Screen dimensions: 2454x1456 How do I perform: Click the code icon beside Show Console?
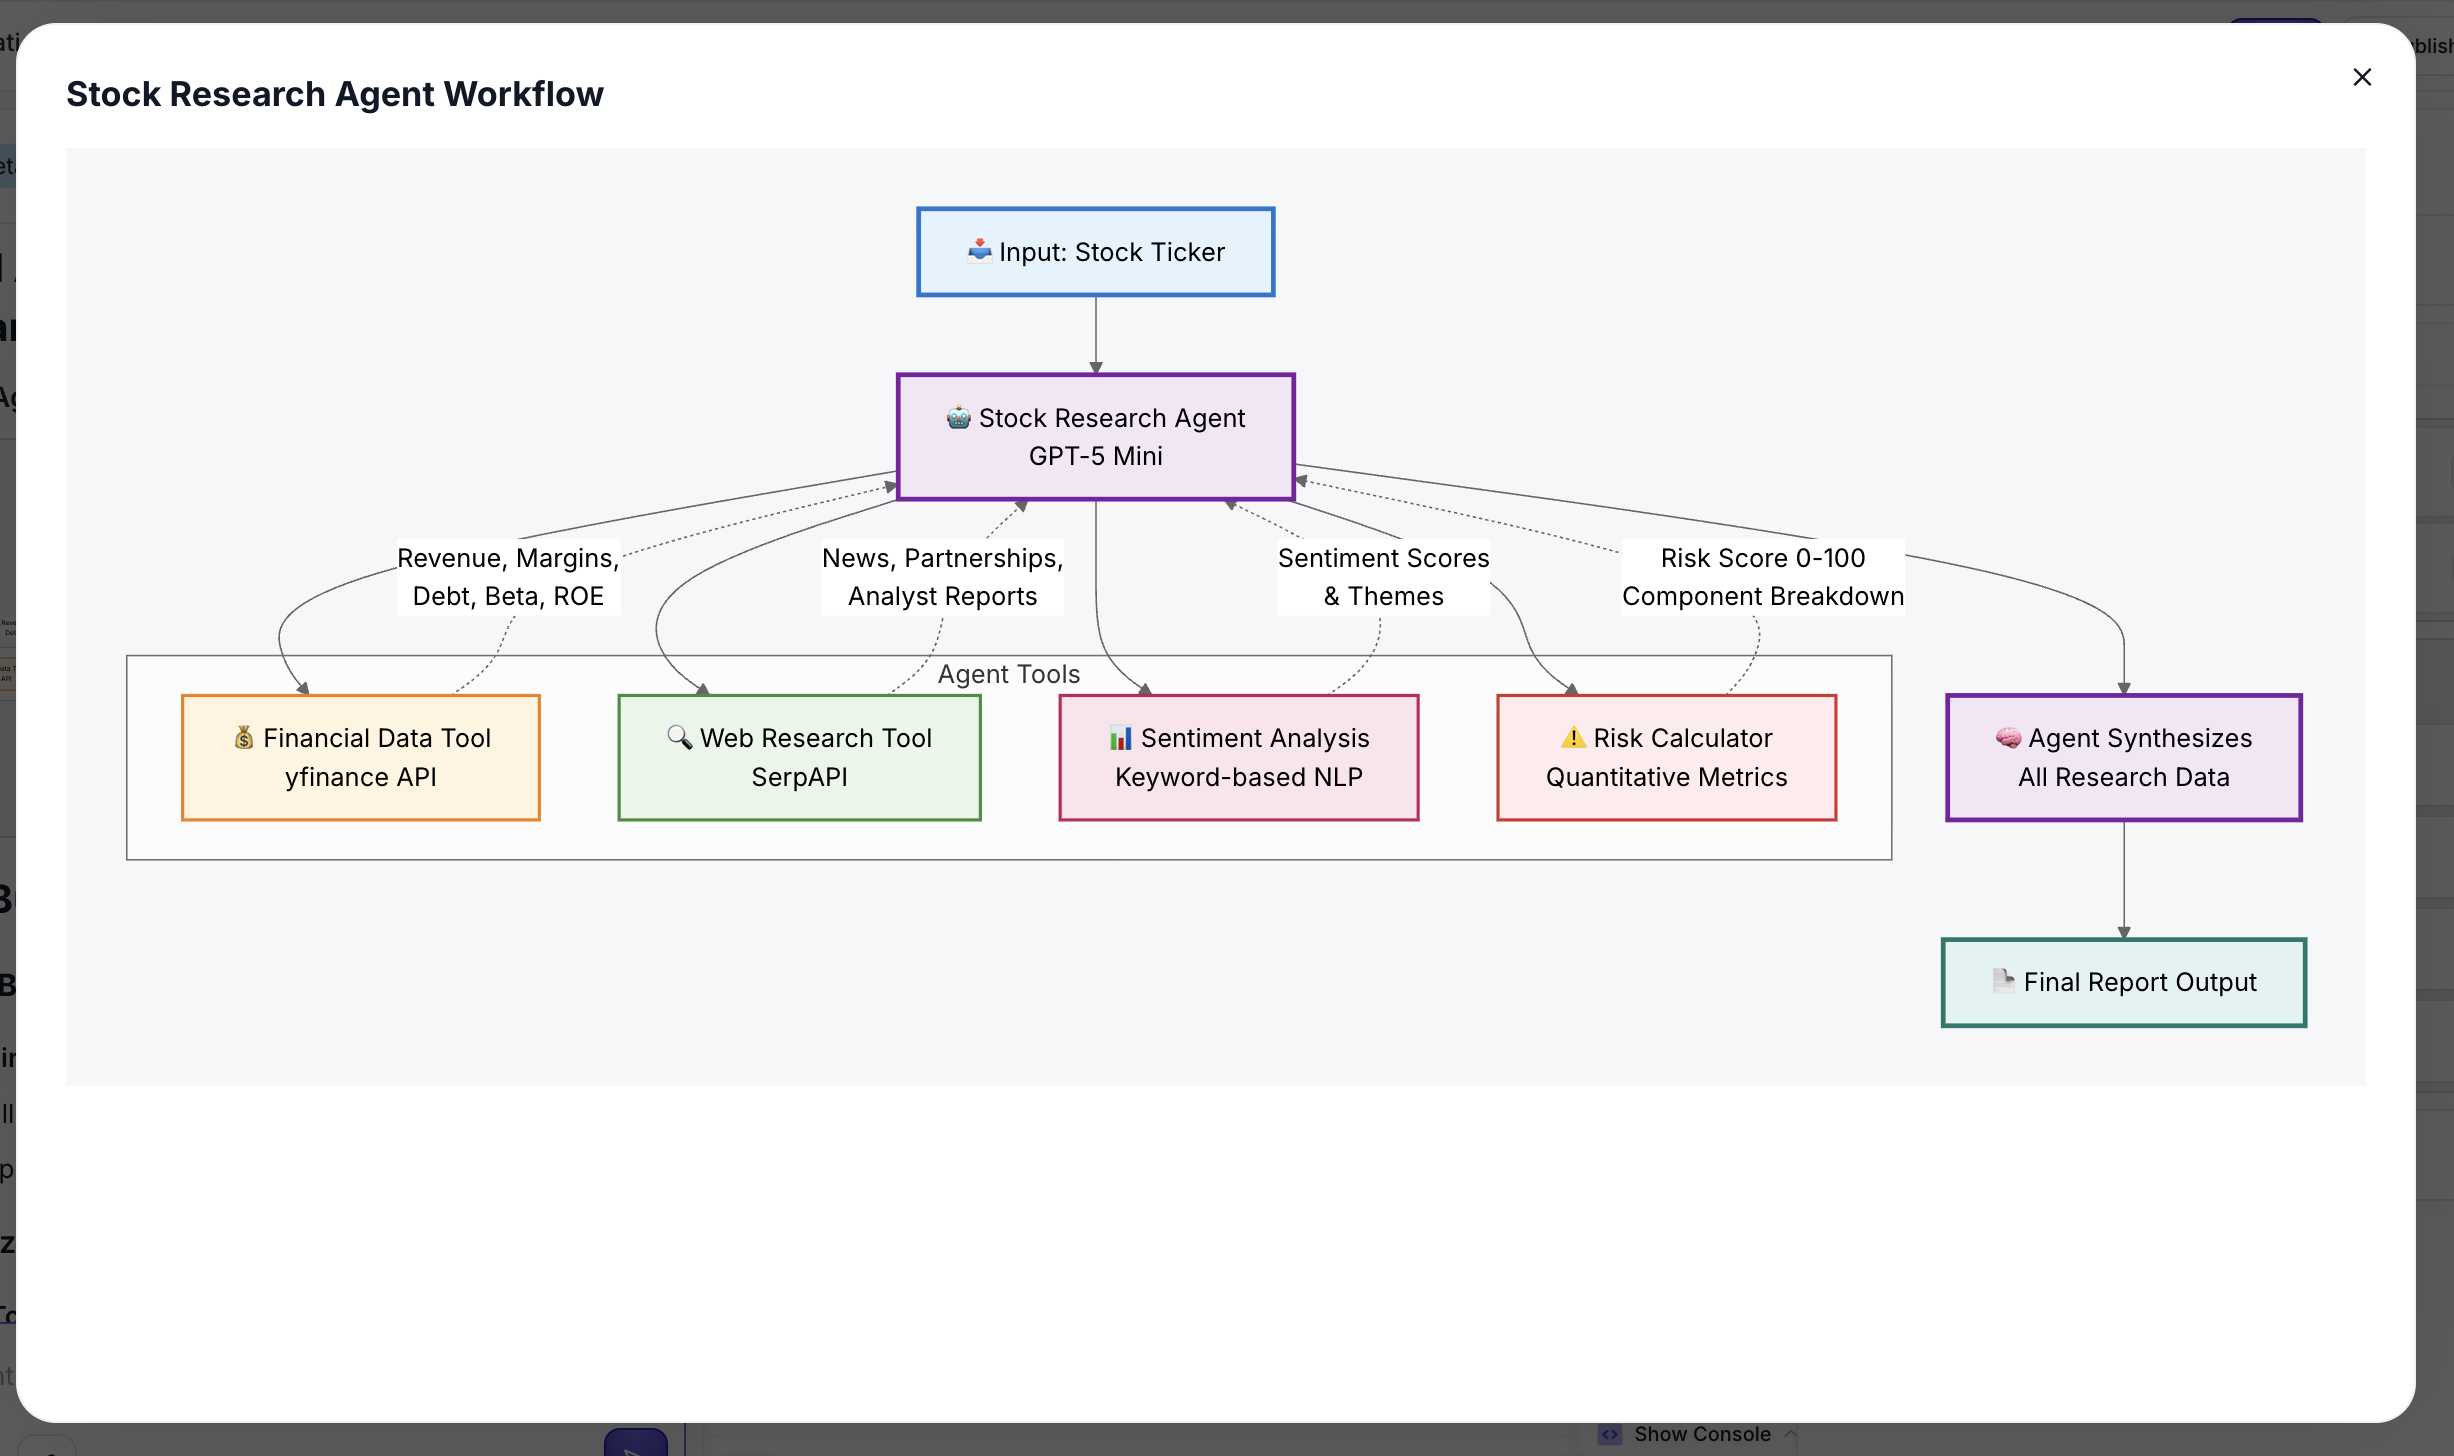(1610, 1433)
